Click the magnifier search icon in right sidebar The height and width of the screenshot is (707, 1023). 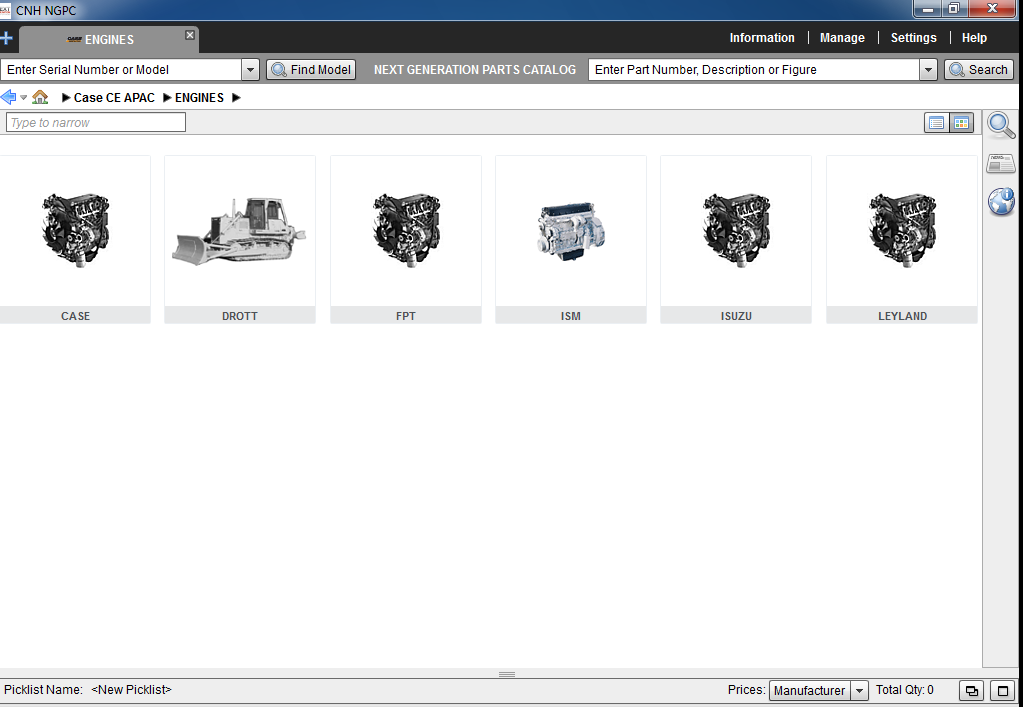[1000, 125]
